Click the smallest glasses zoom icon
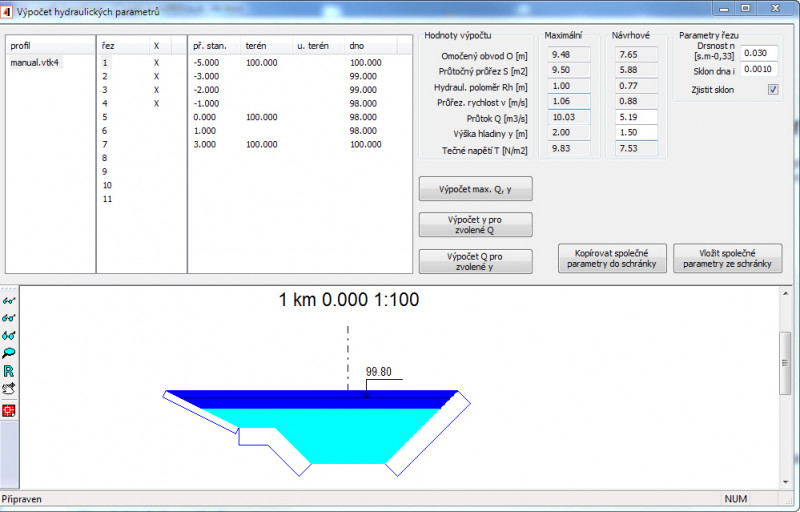This screenshot has height=512, width=800. click(9, 301)
